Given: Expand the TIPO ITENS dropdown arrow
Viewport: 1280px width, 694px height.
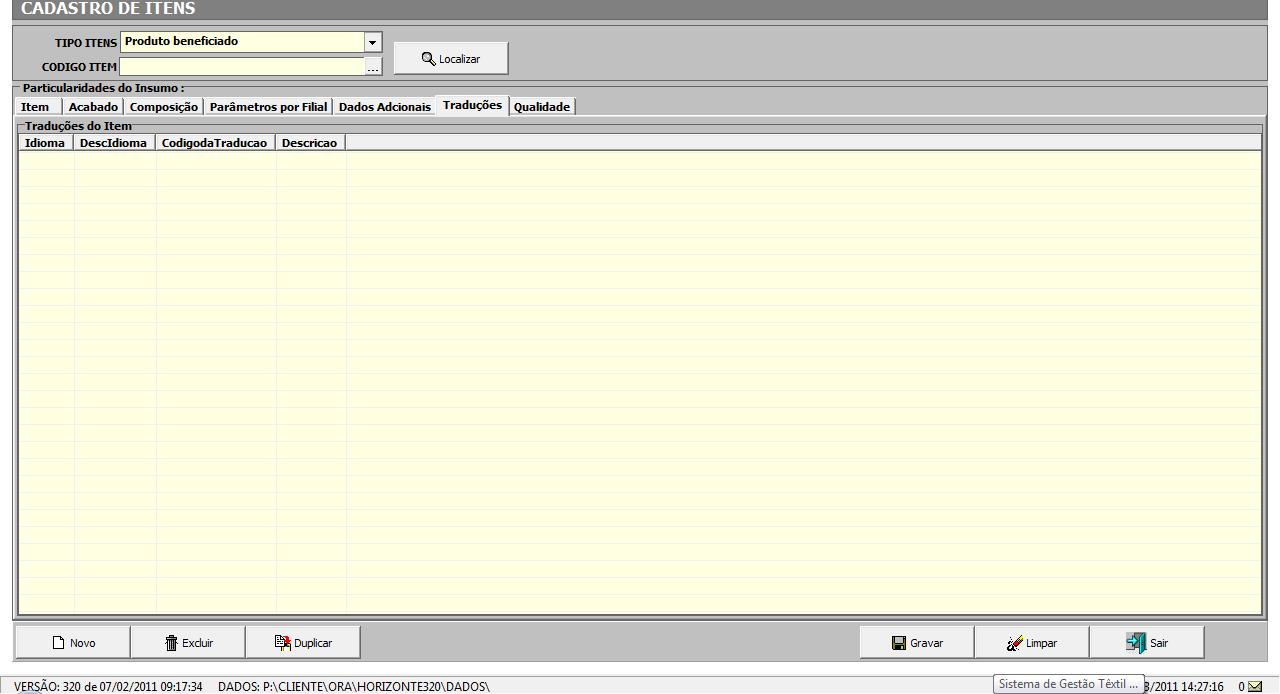Looking at the screenshot, I should pos(373,42).
